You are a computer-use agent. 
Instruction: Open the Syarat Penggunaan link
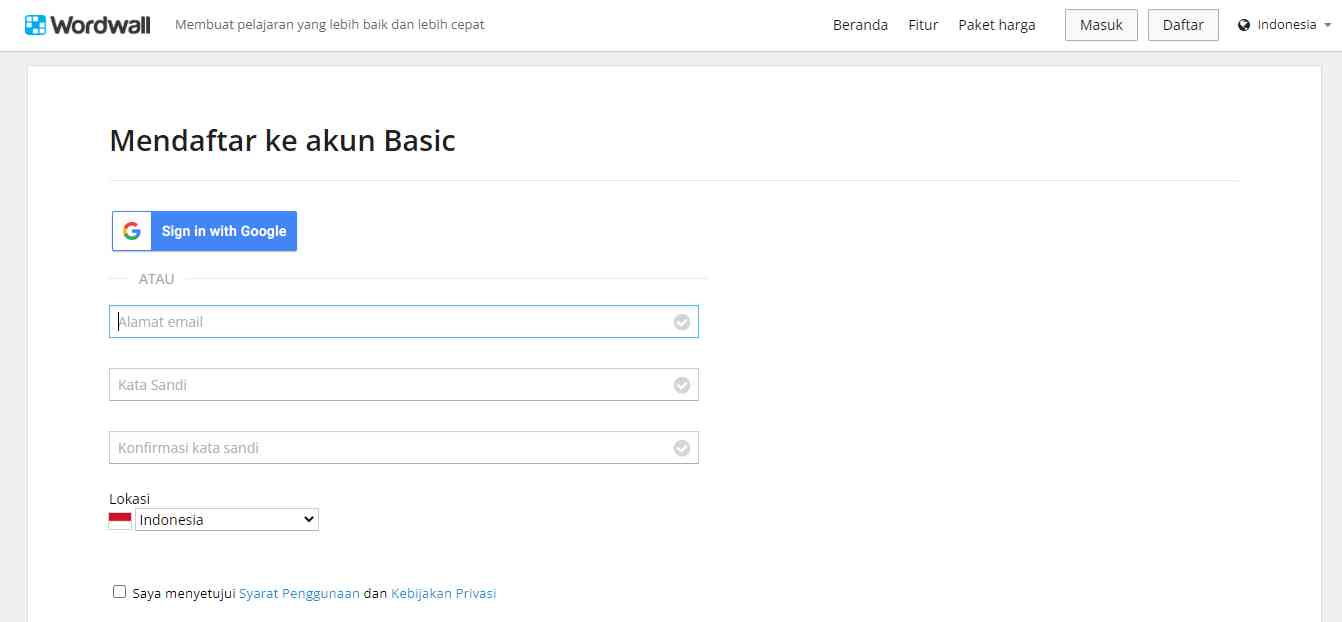299,593
